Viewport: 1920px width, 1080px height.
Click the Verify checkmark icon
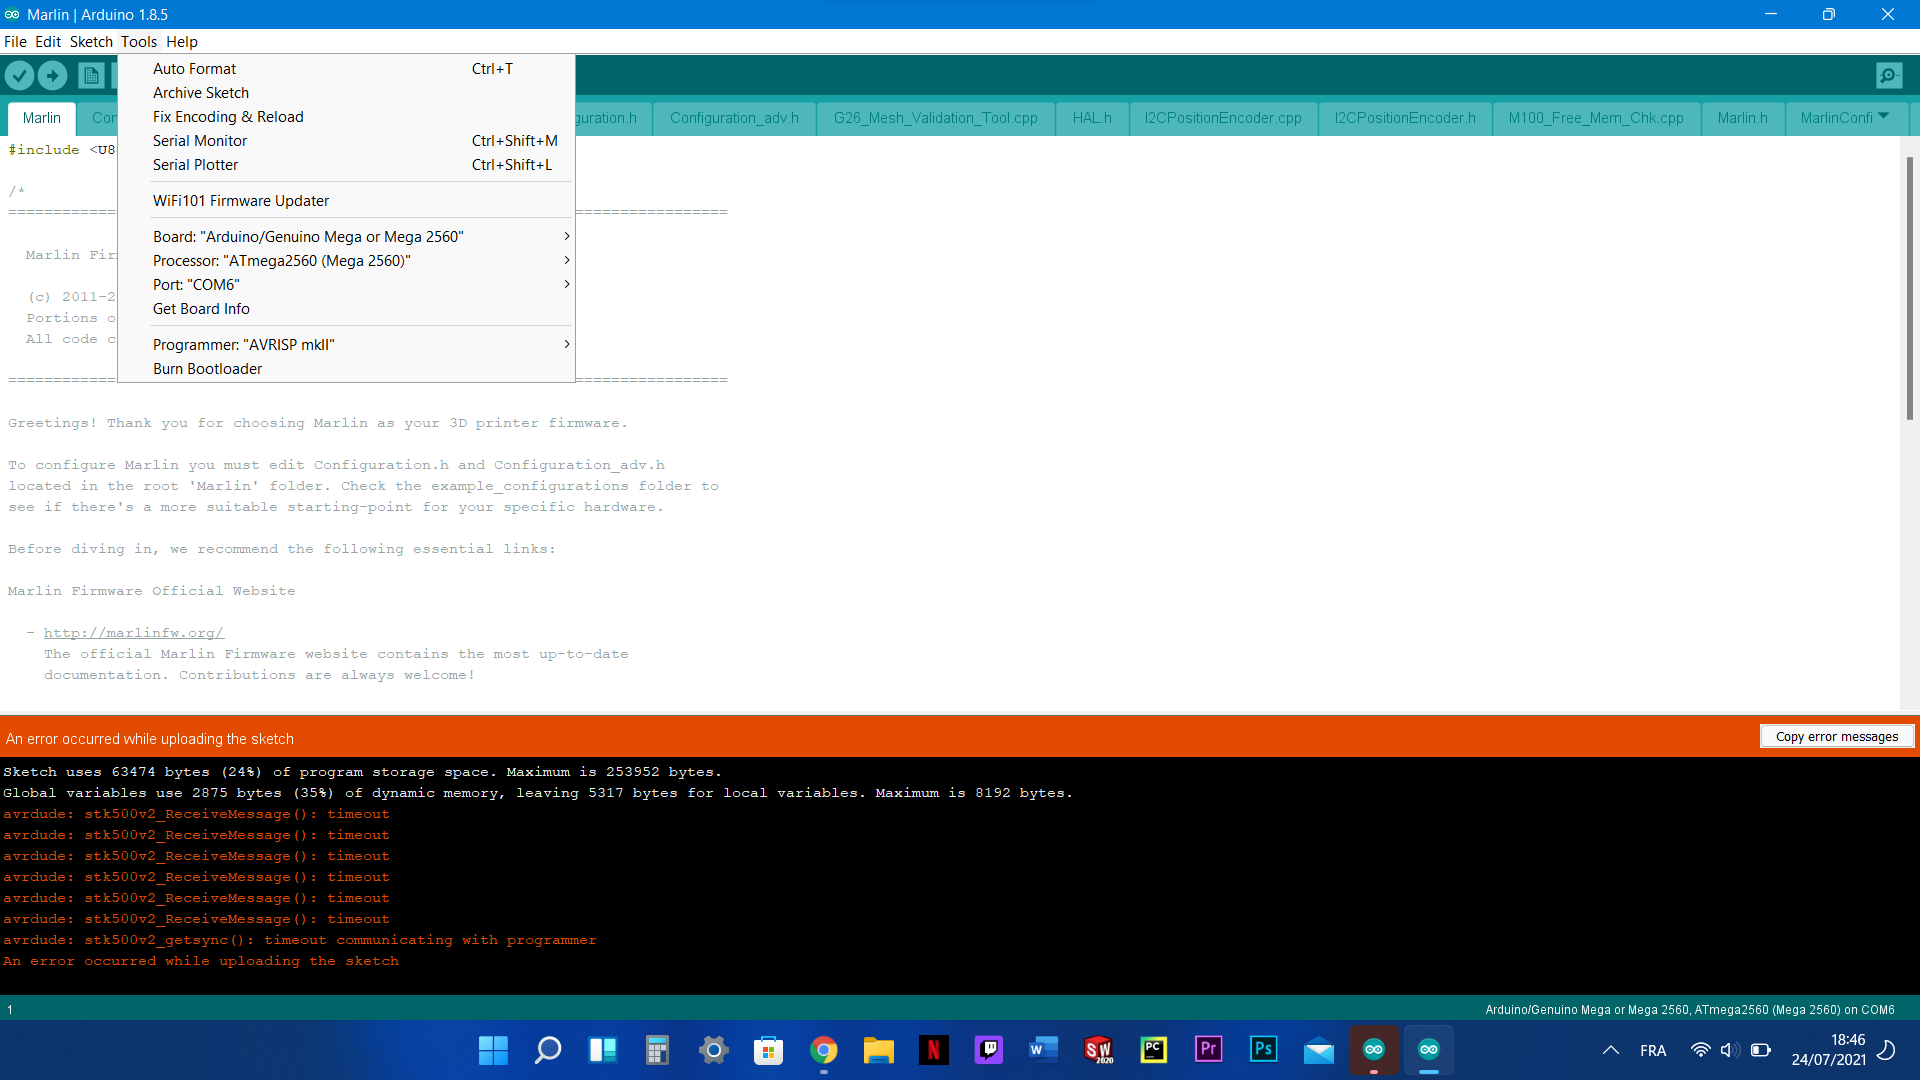pos(19,75)
